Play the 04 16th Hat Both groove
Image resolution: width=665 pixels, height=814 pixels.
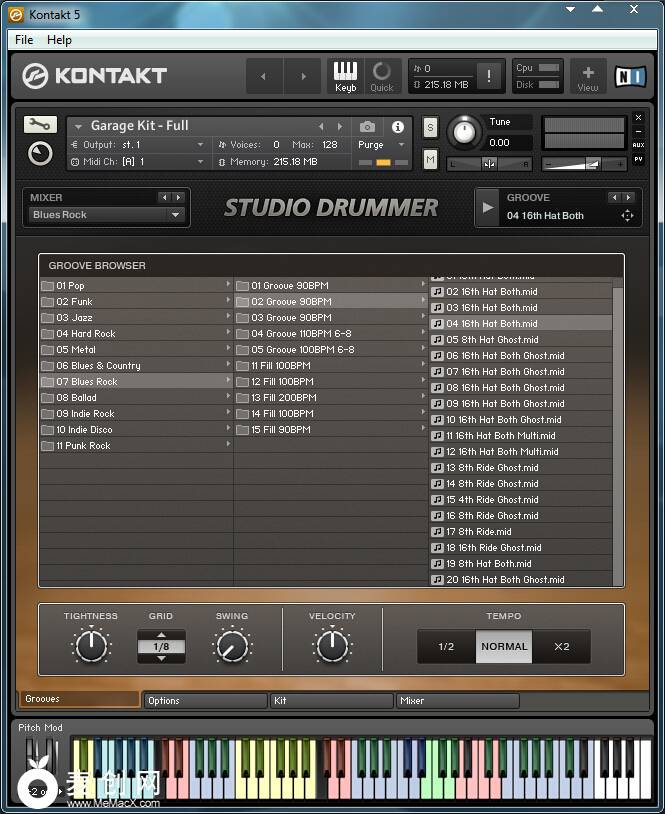[x=488, y=207]
